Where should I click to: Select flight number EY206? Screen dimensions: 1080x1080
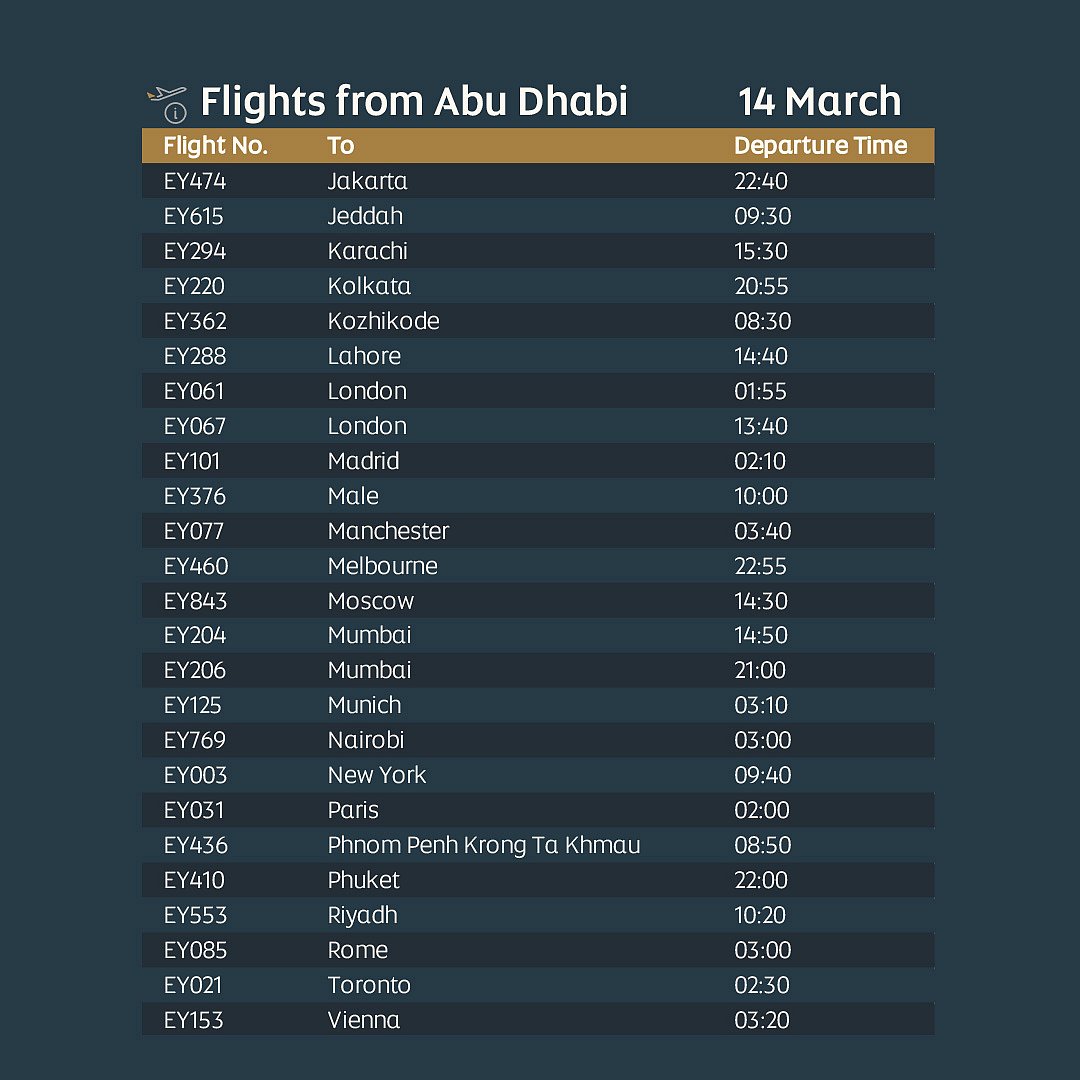tap(195, 670)
